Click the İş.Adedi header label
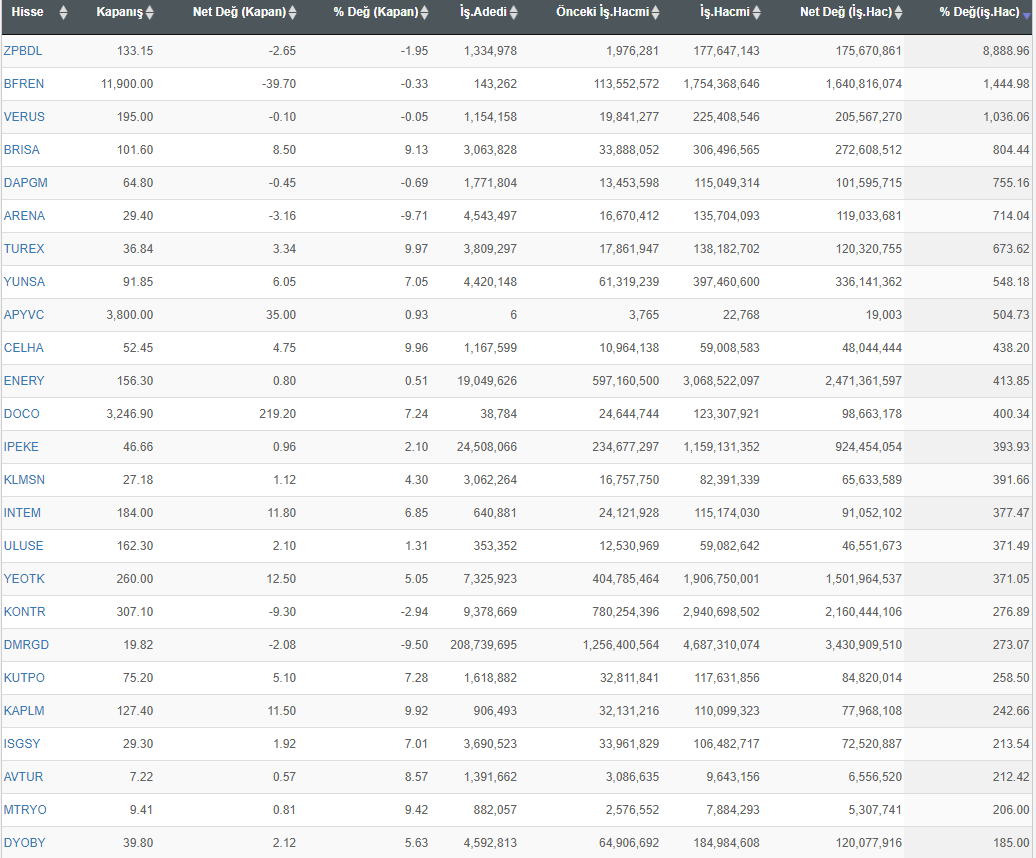 click(484, 12)
